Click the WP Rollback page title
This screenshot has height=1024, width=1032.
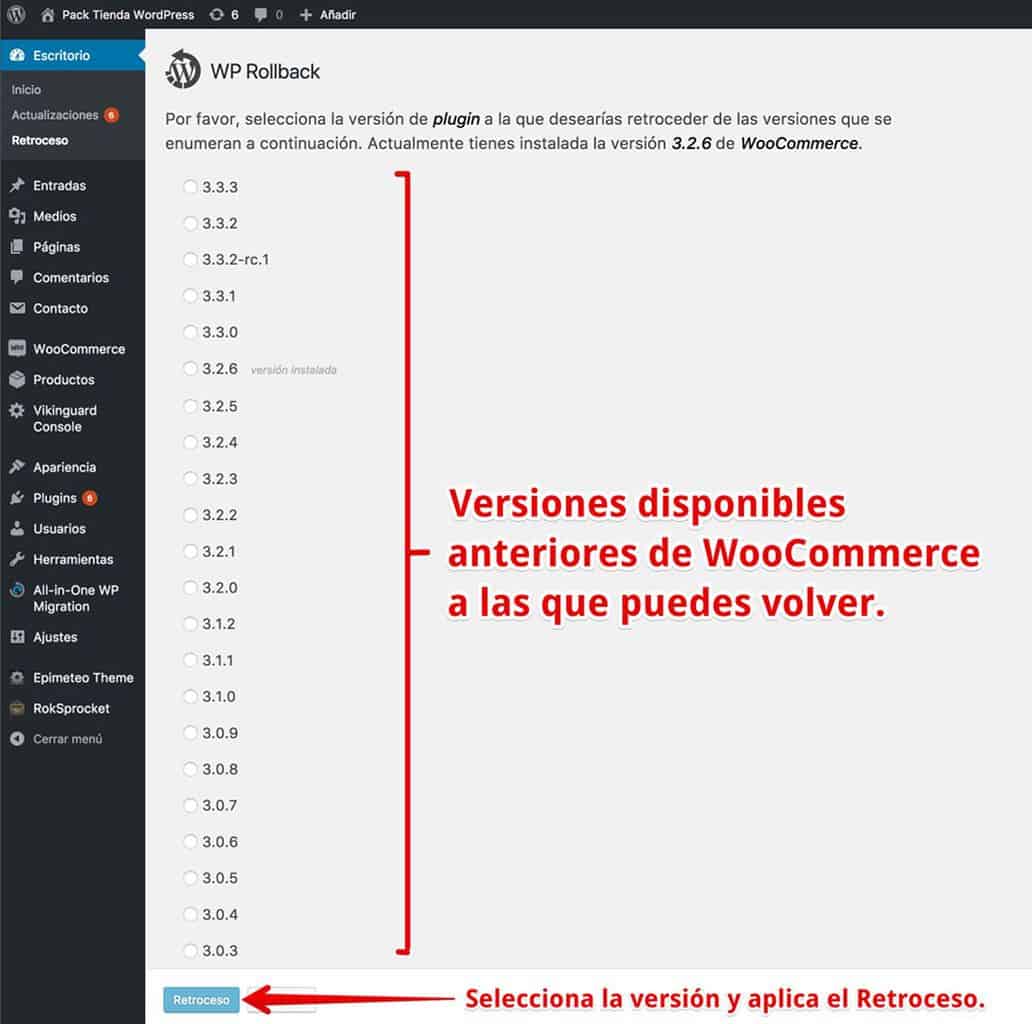point(265,71)
